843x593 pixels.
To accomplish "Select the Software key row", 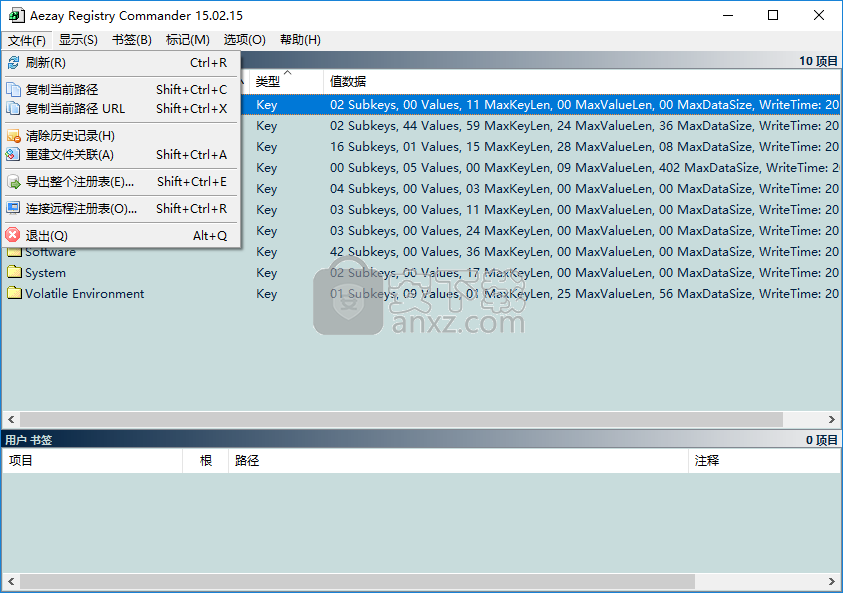I will 422,252.
